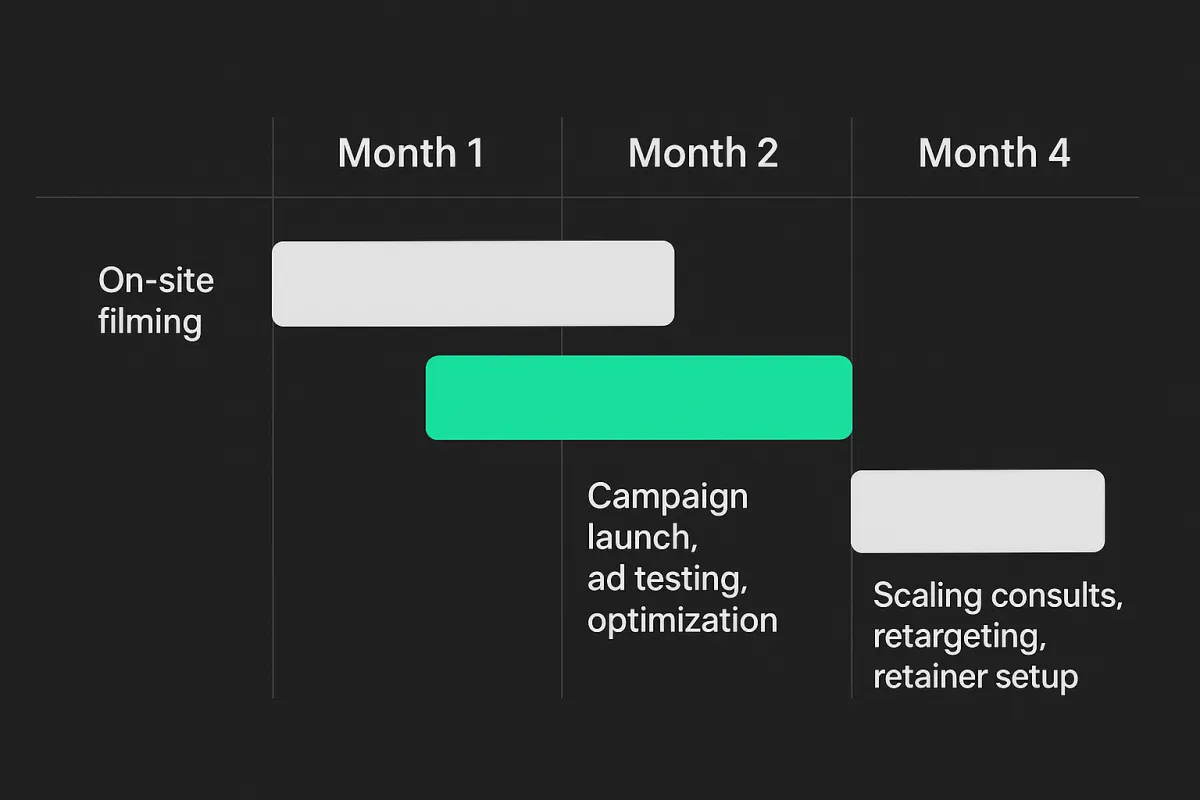Click the retainer setup text line
The height and width of the screenshot is (800, 1200).
976,677
